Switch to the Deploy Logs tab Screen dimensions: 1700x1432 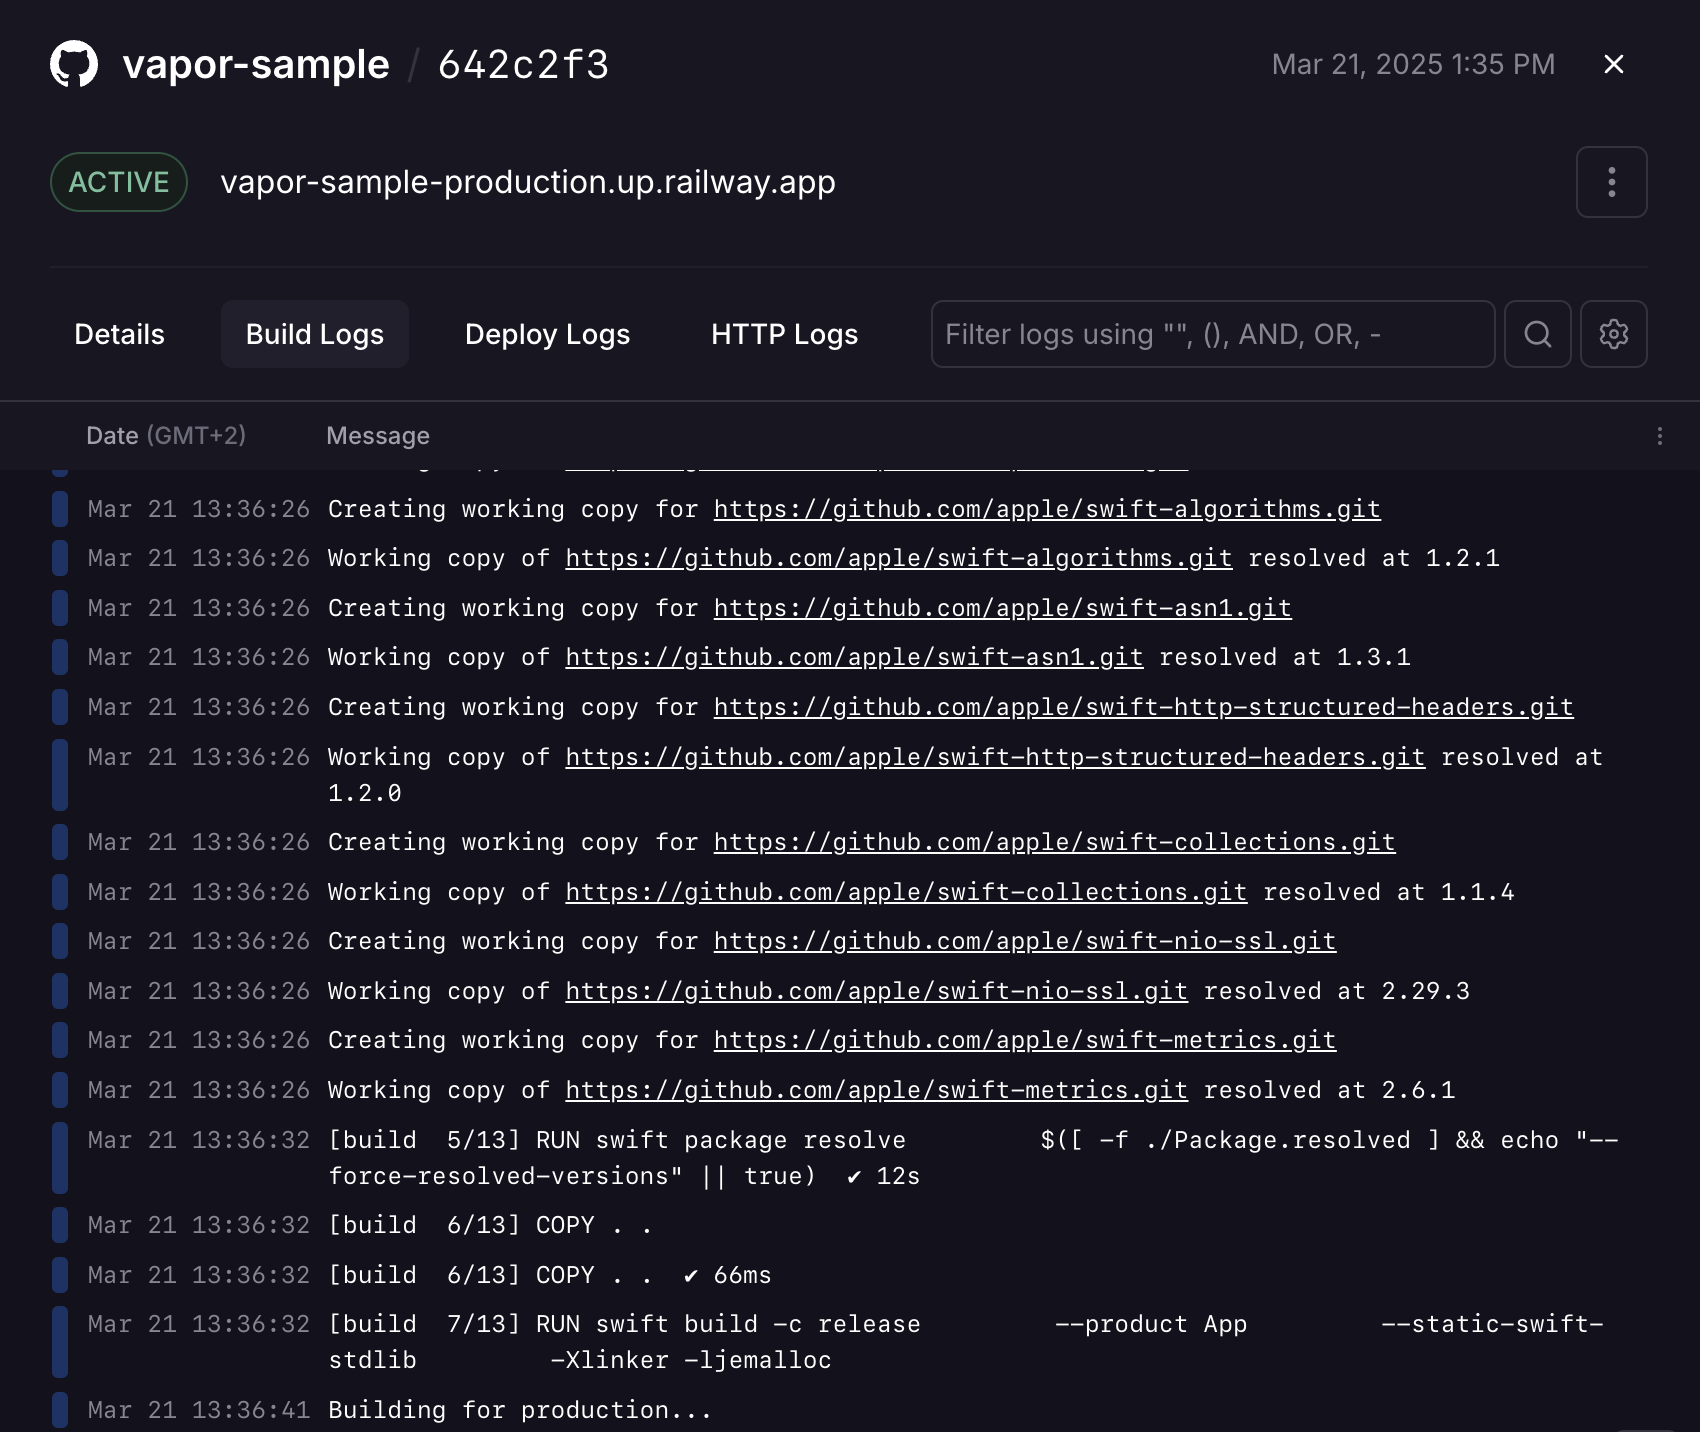[546, 334]
